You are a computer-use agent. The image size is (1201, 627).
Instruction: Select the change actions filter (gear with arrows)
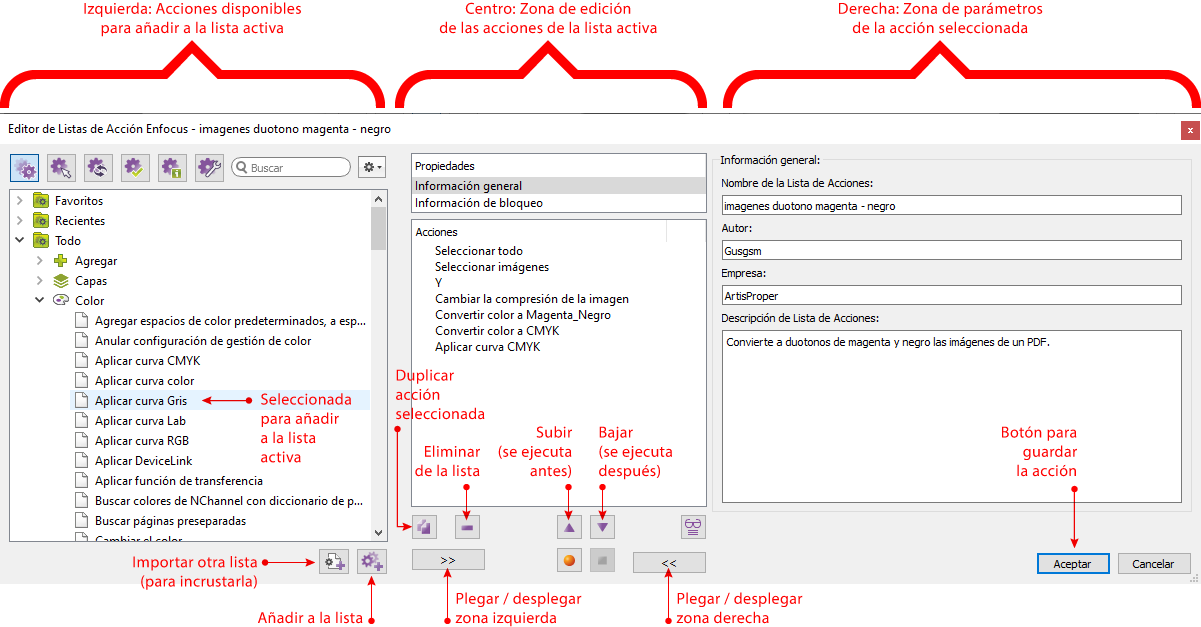coord(98,168)
